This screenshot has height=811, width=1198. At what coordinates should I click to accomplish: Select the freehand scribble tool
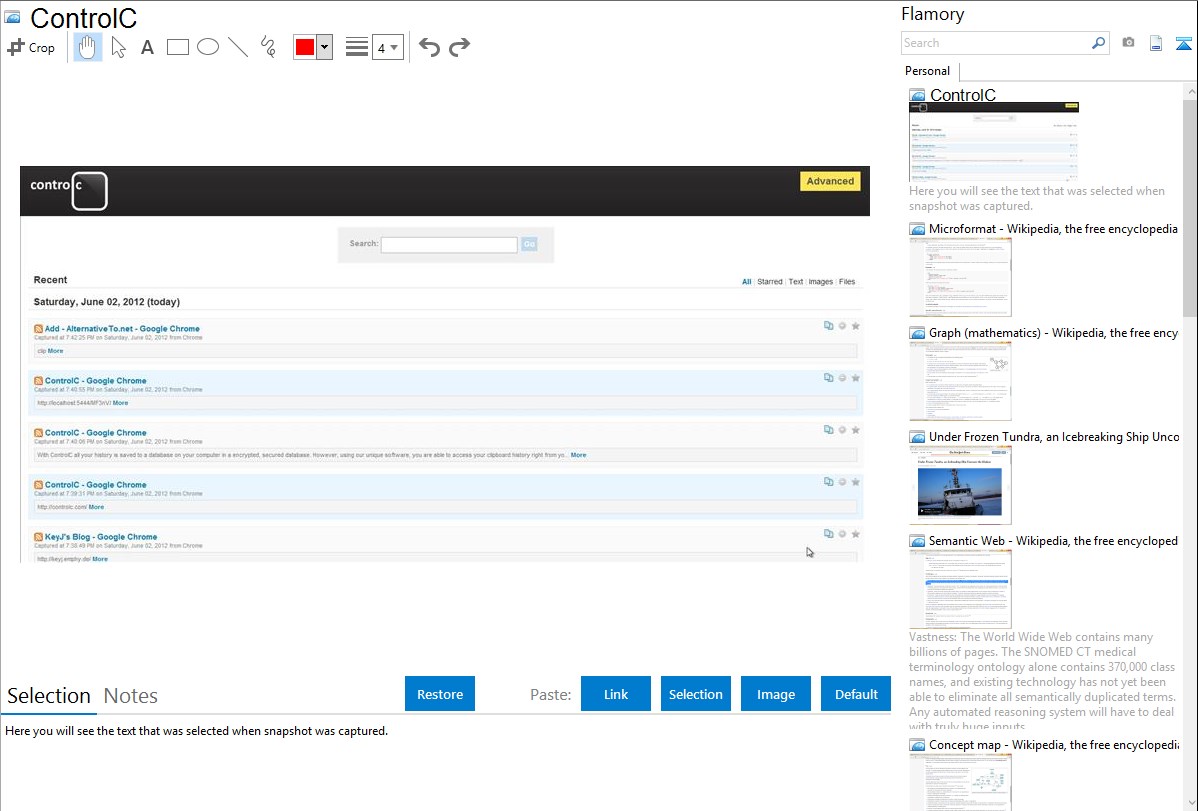click(x=267, y=47)
